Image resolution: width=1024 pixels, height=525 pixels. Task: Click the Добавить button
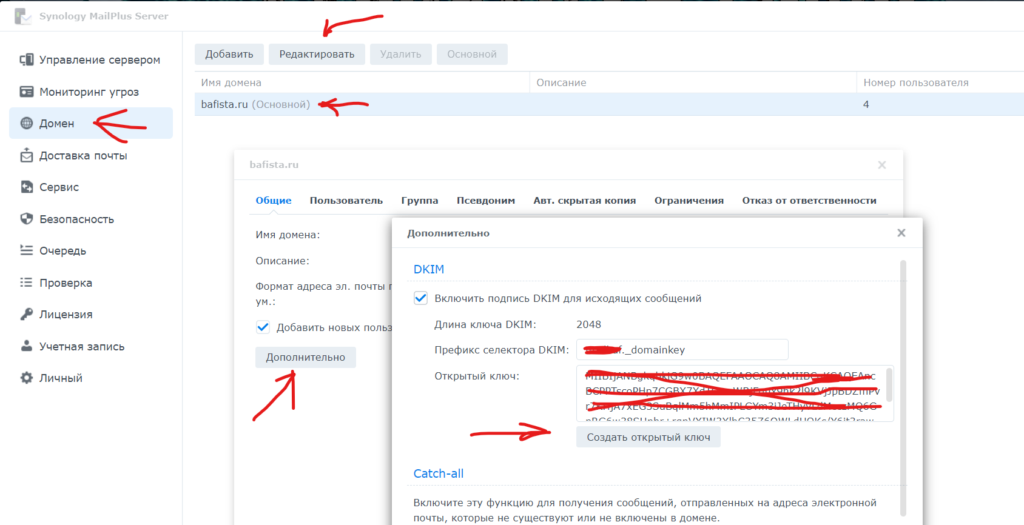[x=229, y=54]
